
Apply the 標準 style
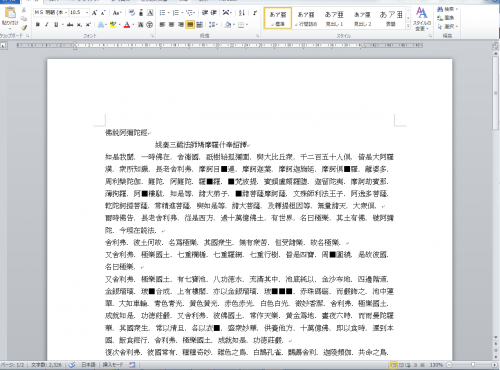point(278,18)
